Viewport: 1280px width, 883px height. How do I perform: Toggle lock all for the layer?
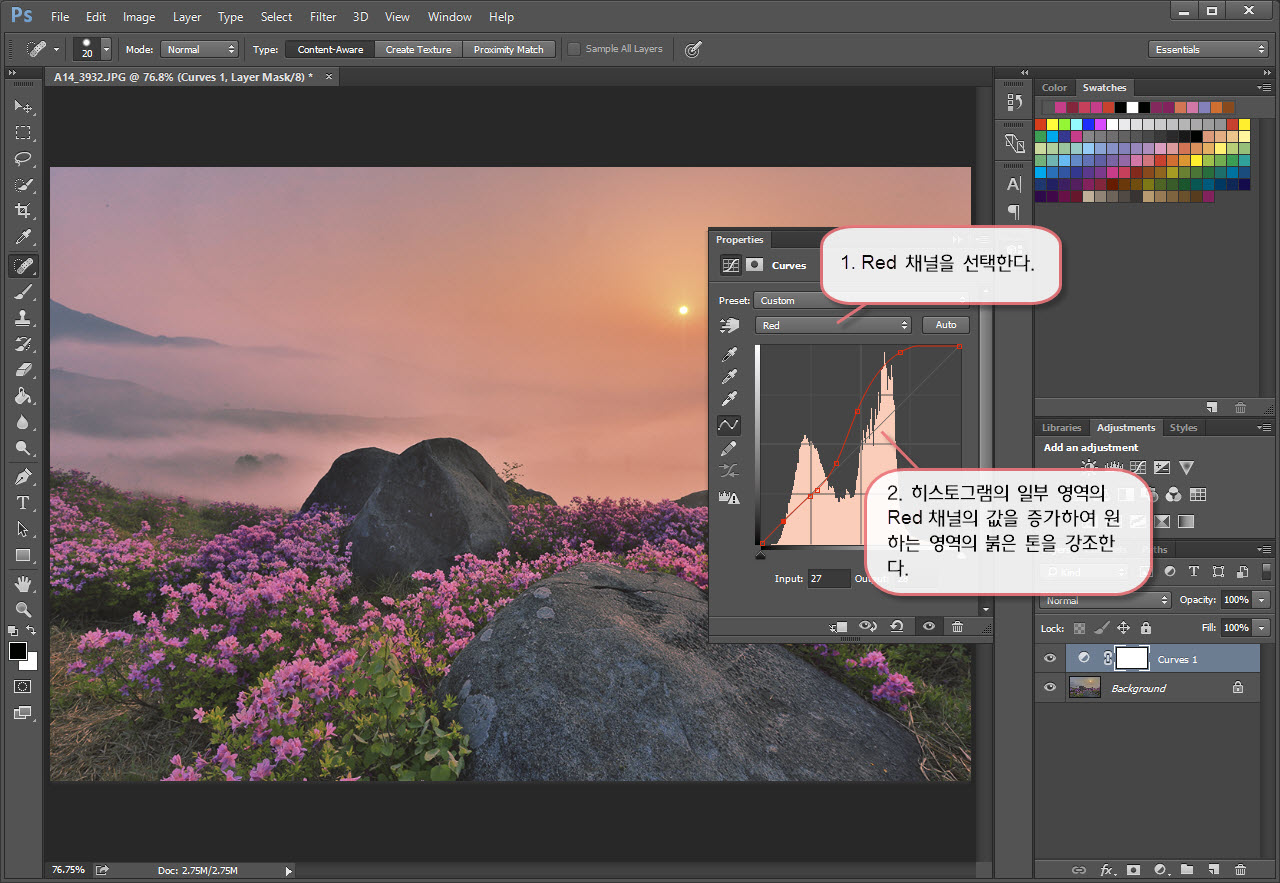point(1145,628)
